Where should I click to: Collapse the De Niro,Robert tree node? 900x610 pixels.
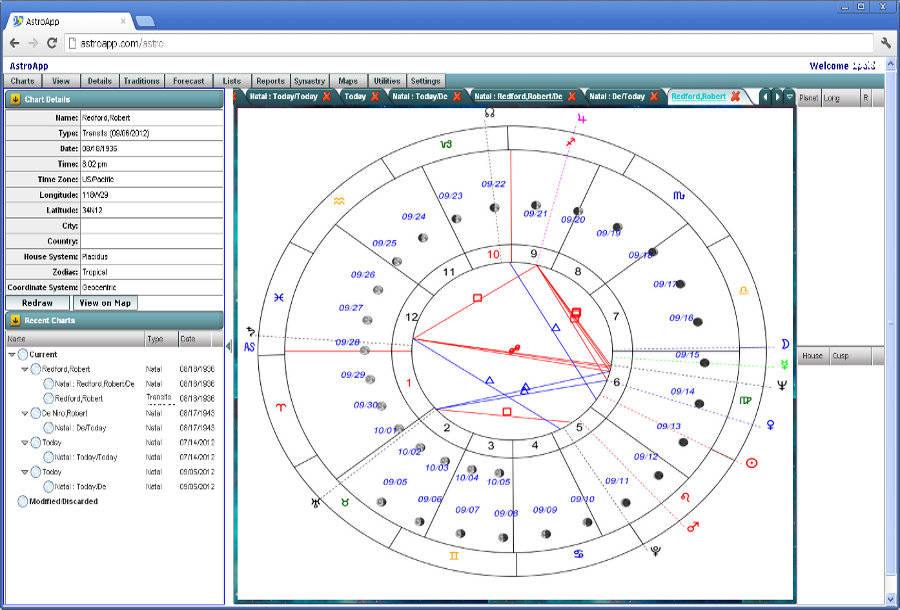click(x=25, y=413)
